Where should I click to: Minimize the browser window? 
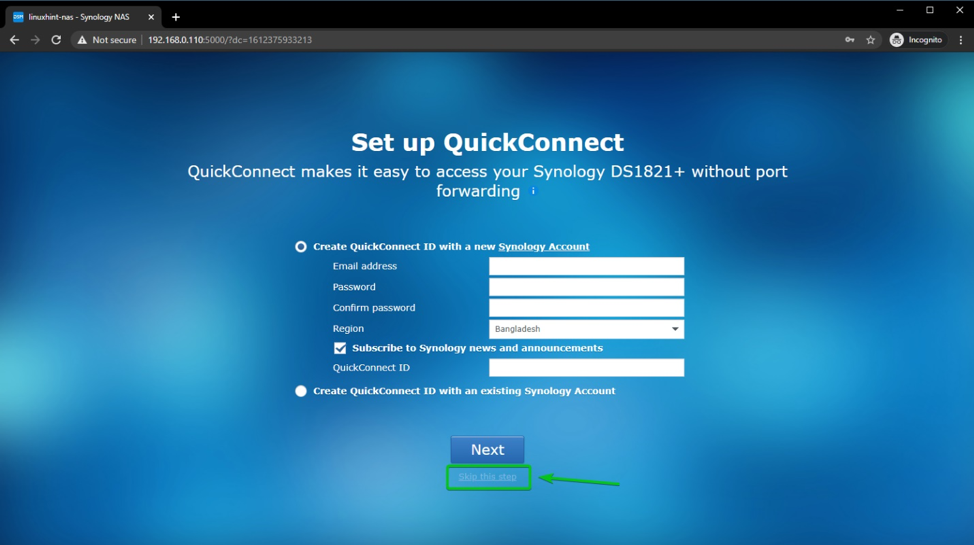[x=899, y=10]
